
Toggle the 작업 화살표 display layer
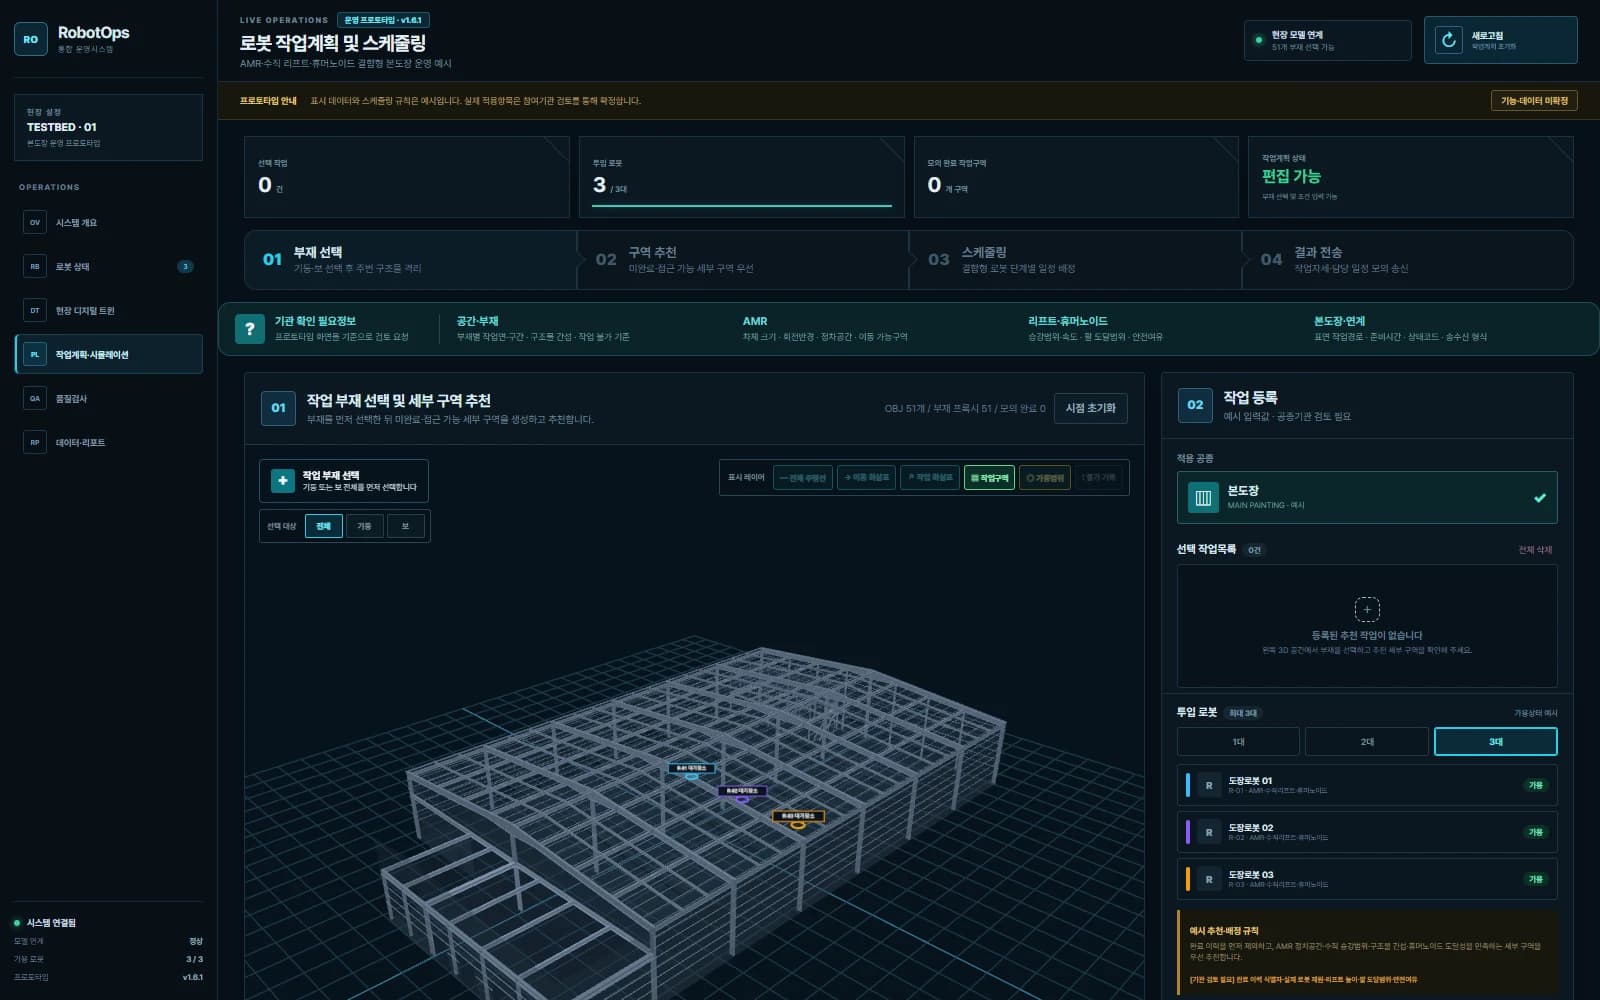pyautogui.click(x=930, y=478)
